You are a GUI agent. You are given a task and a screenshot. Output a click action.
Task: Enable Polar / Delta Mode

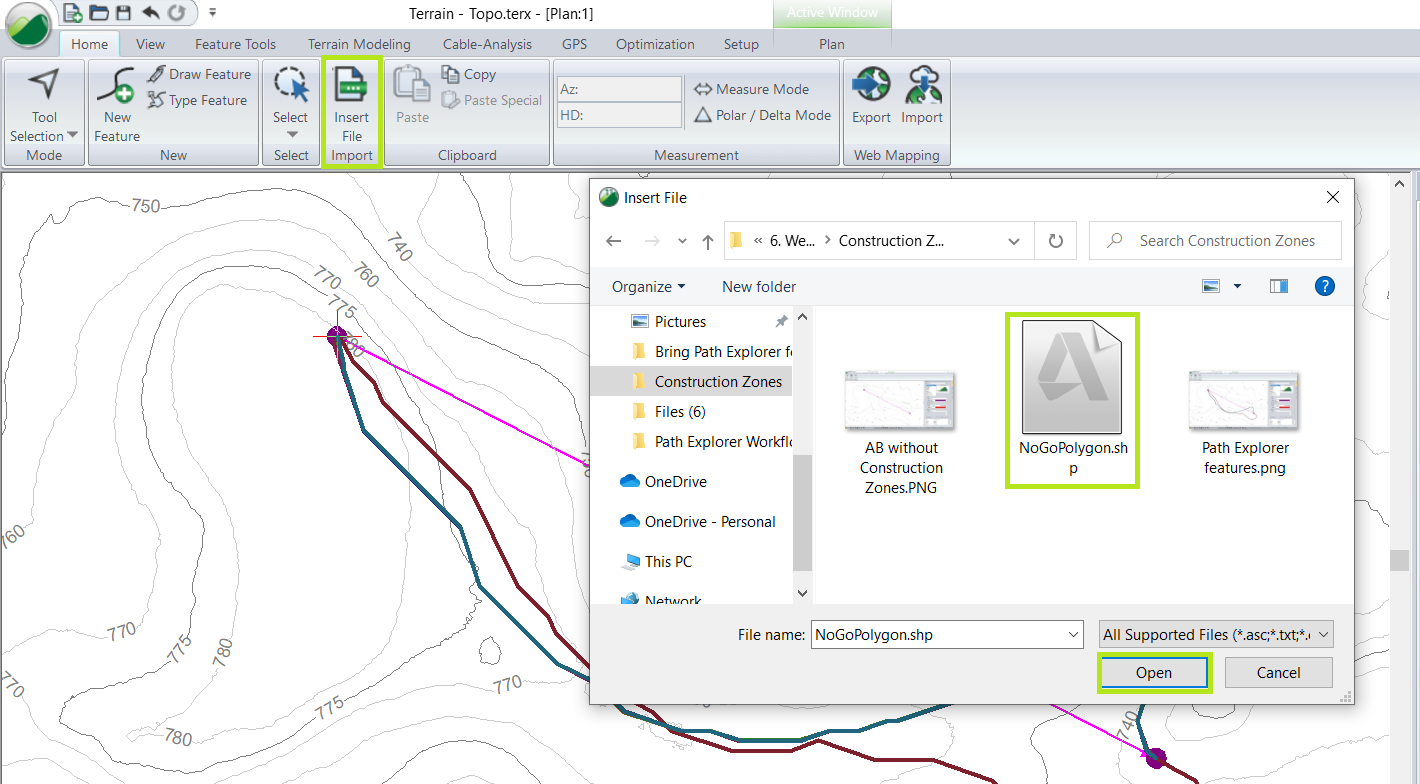763,115
